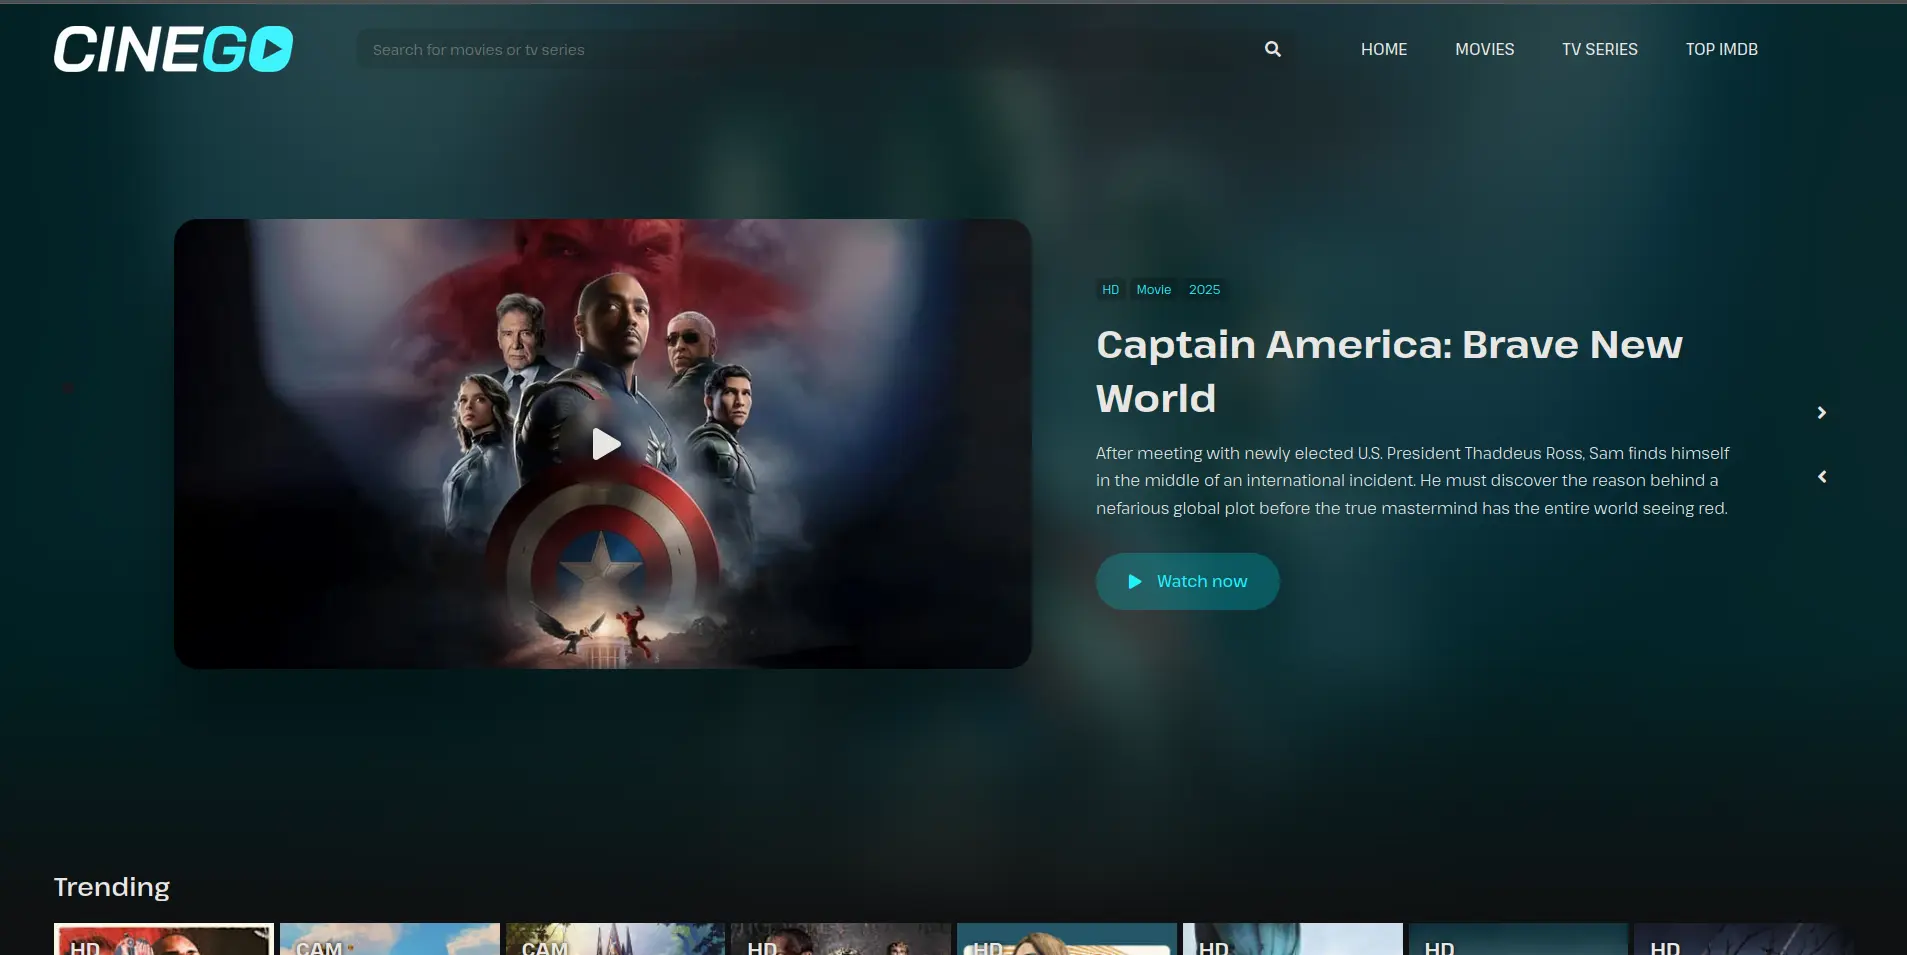Viewport: 1907px width, 955px height.
Task: Open the first HD trending thumbnail
Action: [x=164, y=939]
